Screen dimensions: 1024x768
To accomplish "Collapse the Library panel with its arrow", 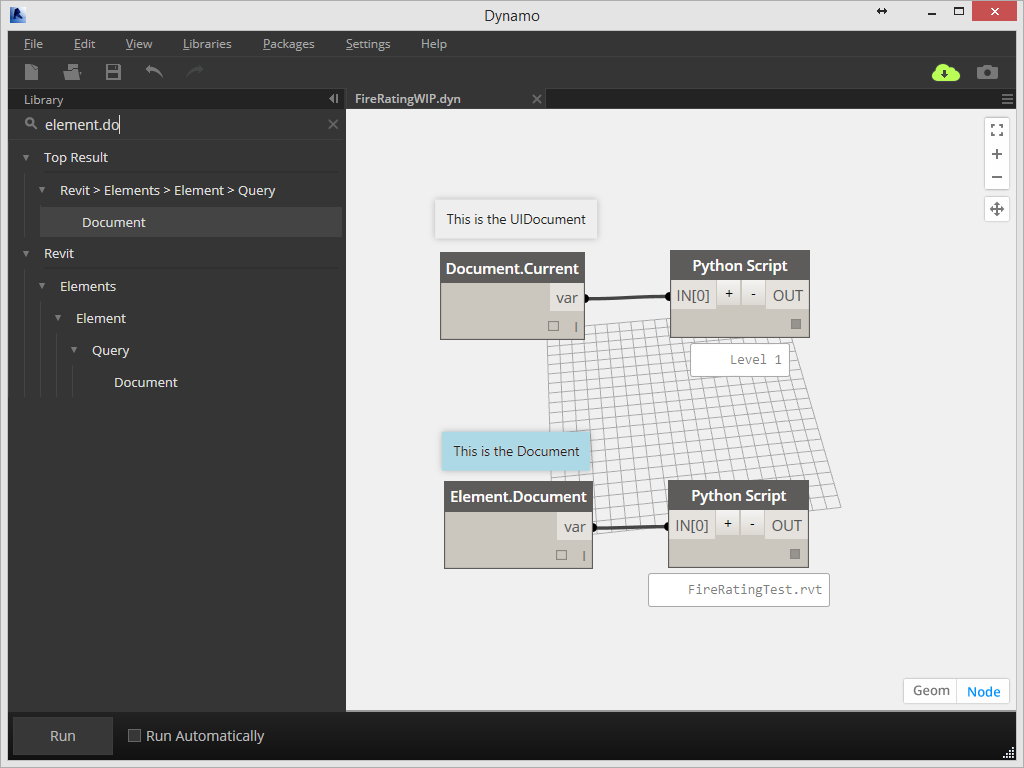I will (333, 98).
